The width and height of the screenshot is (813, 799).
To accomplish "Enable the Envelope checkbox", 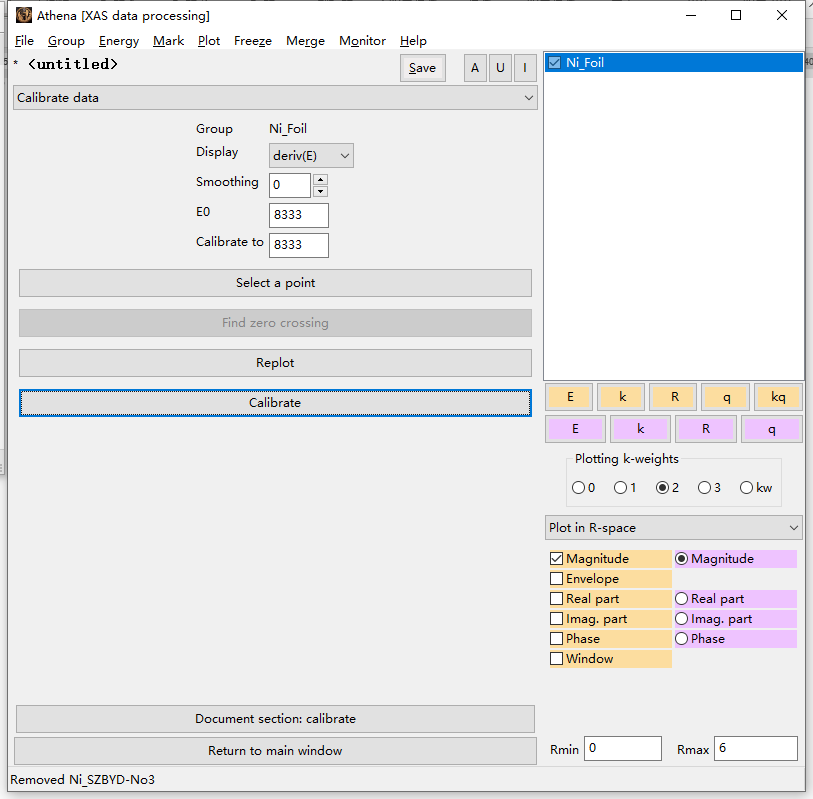I will (x=557, y=579).
